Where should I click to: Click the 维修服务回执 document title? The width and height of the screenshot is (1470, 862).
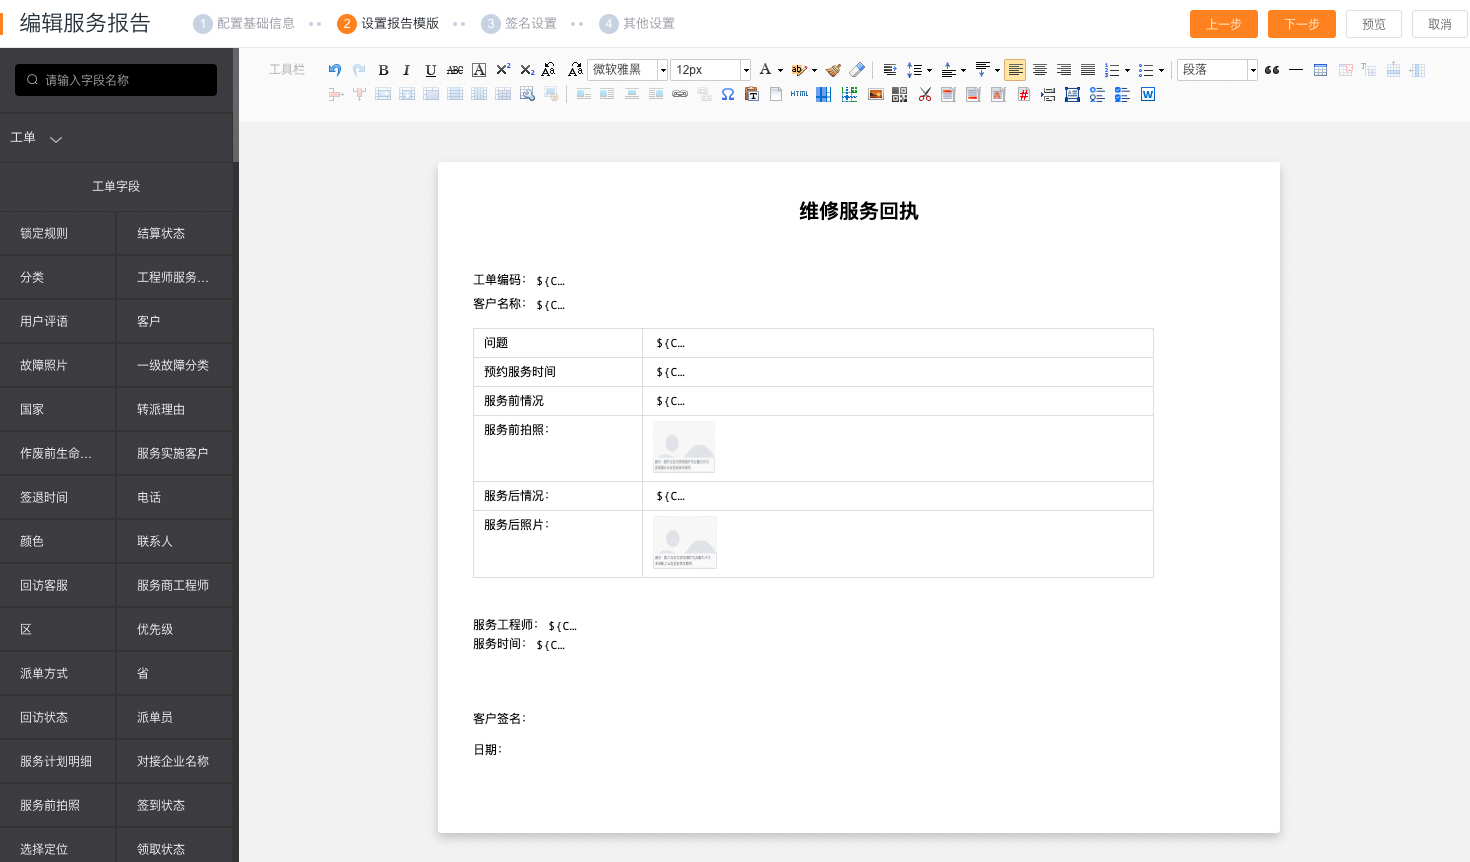coord(859,211)
